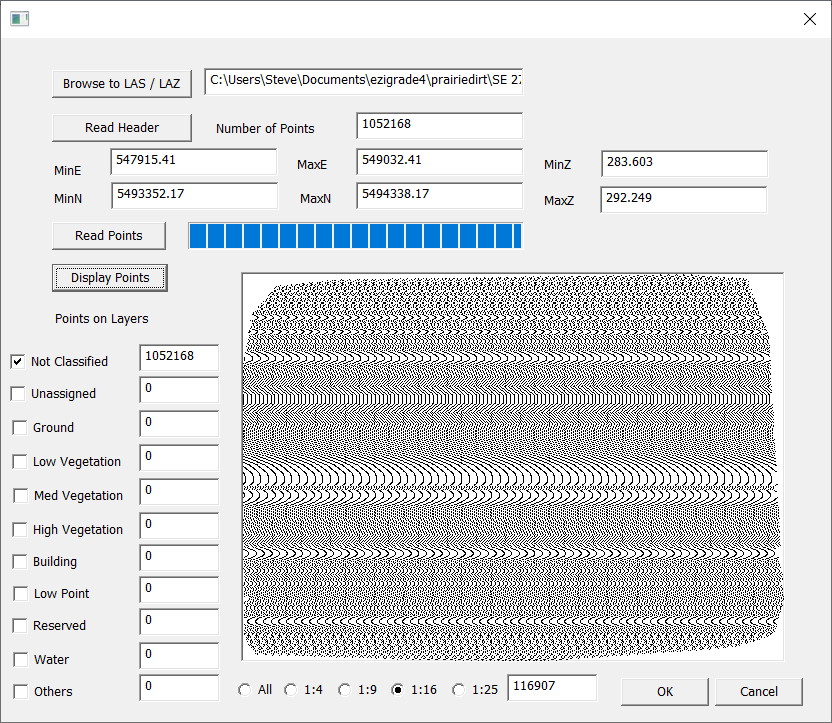Toggle the Water checkbox on
The width and height of the screenshot is (832, 723).
click(x=20, y=659)
